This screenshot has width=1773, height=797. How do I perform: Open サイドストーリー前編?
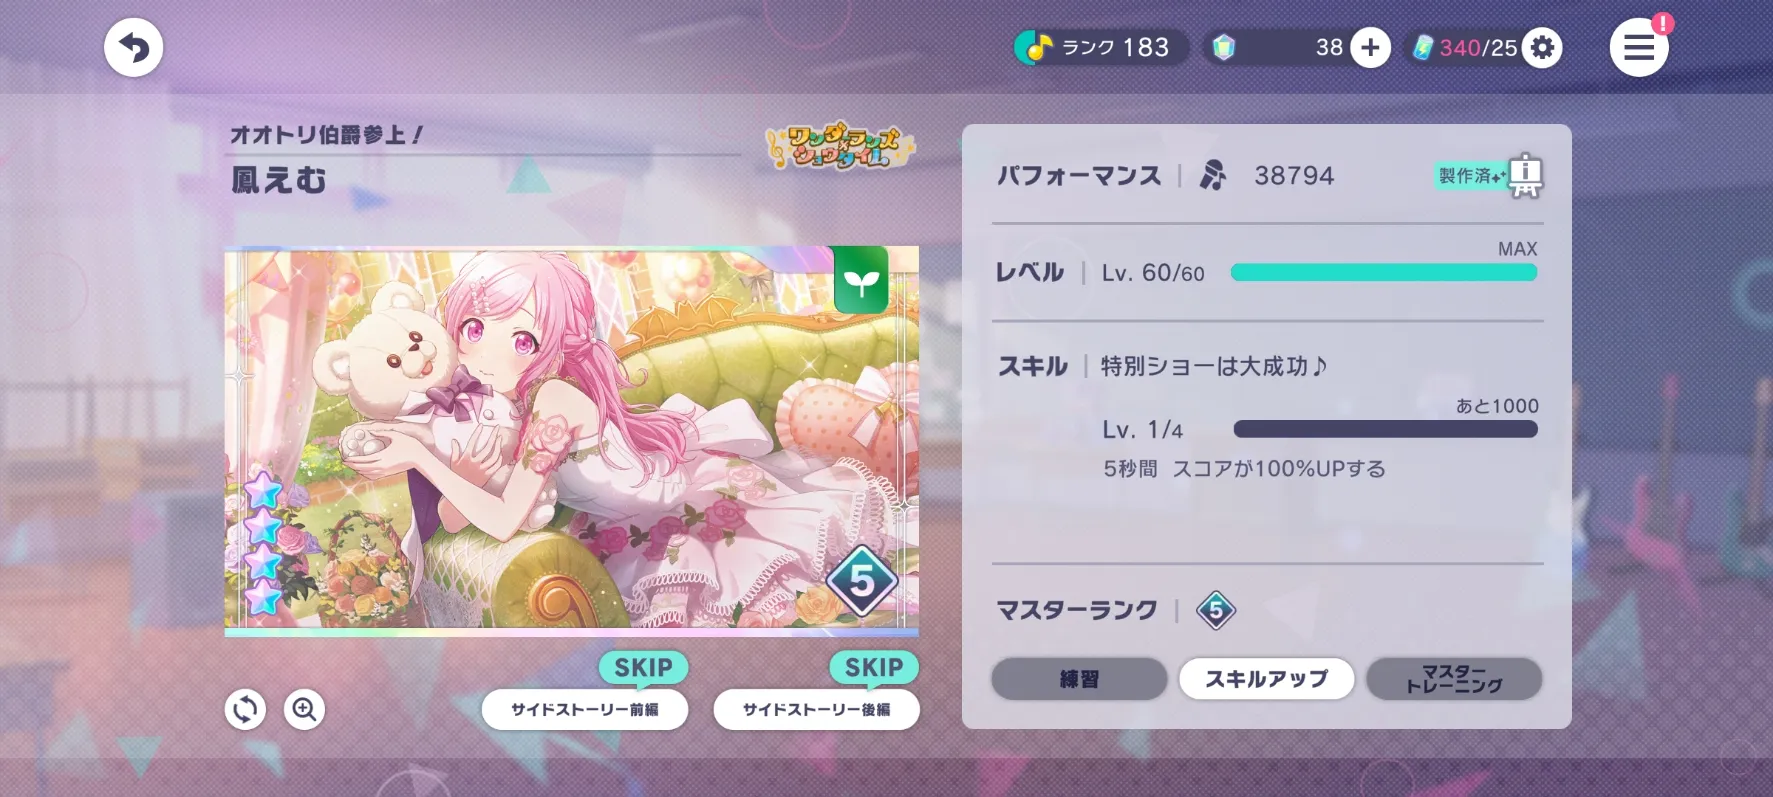point(585,709)
